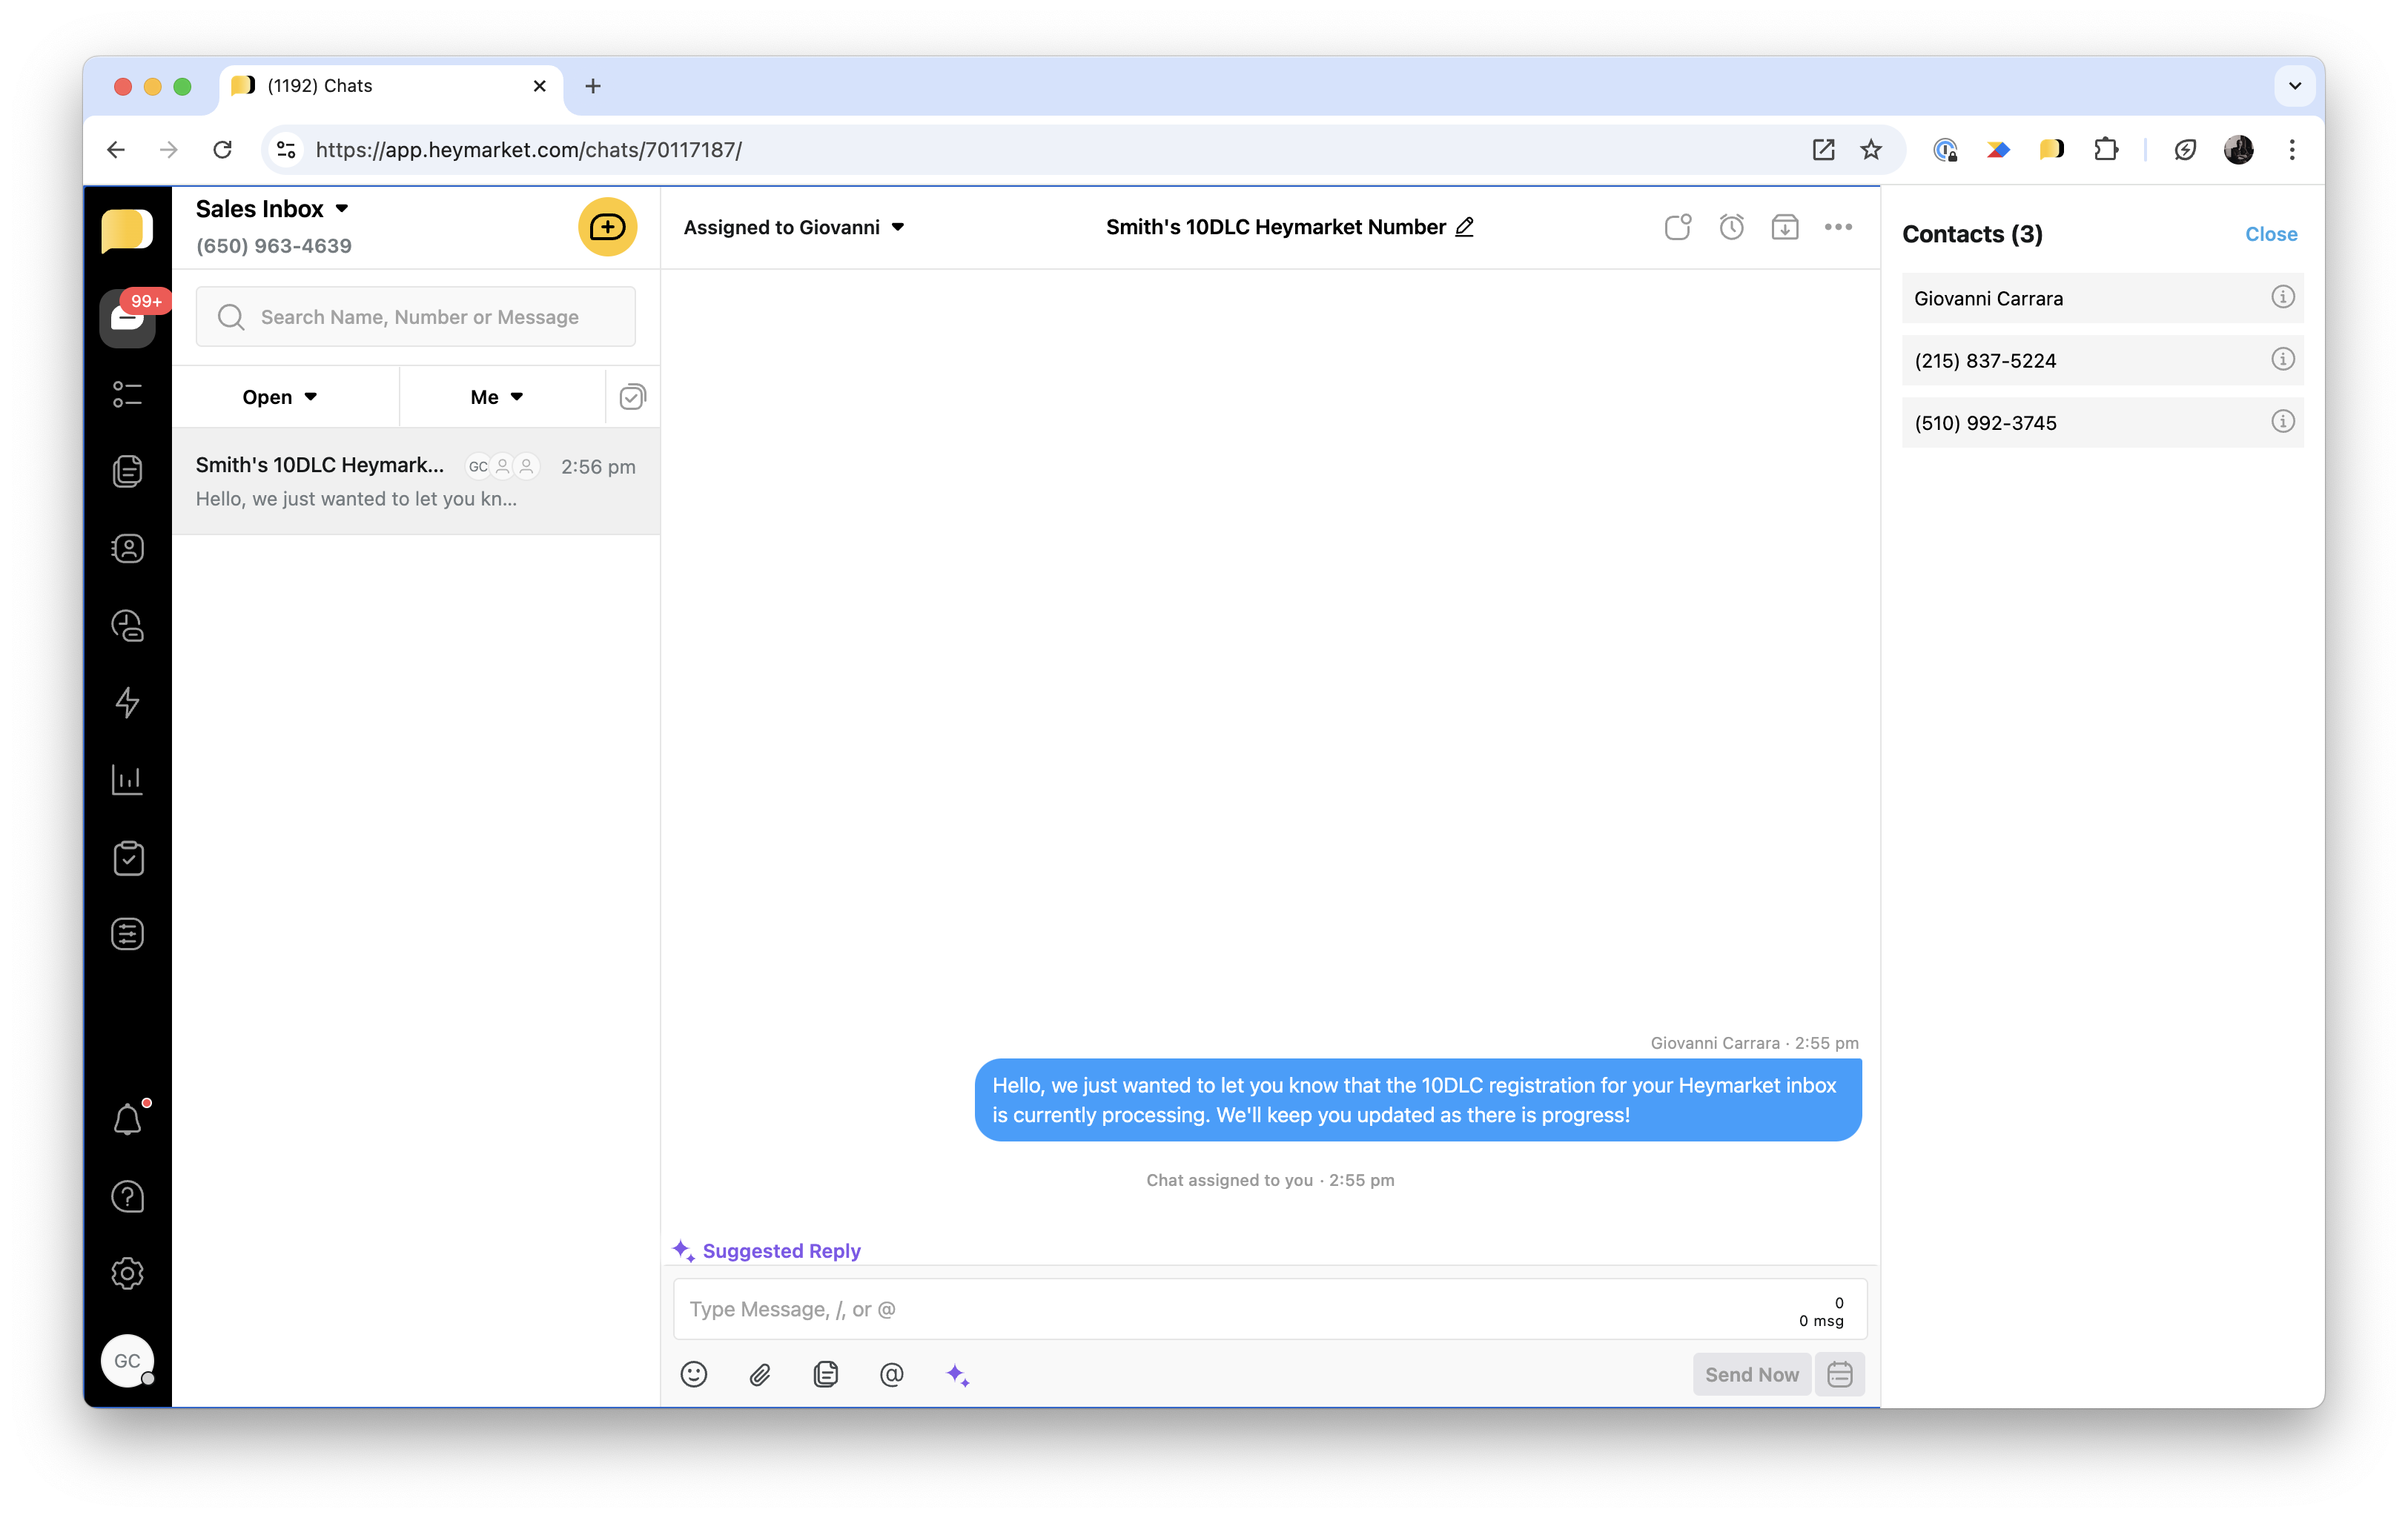
Task: Focus the Type Message input box
Action: [x=1270, y=1309]
